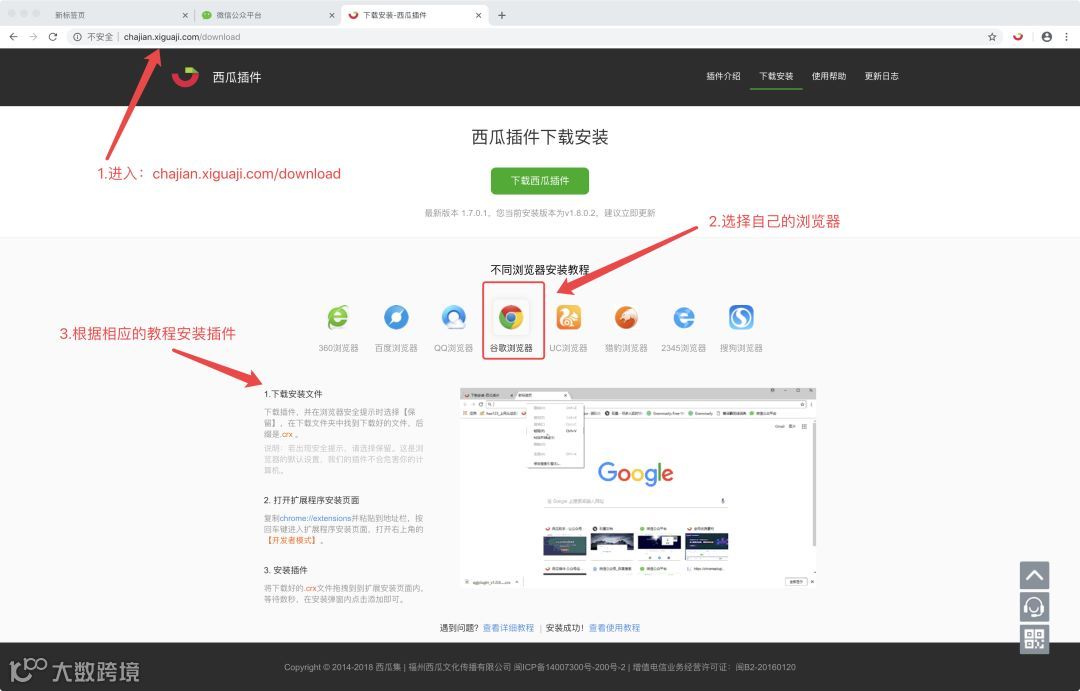1080x691 pixels.
Task: Close the 新标签页 tab
Action: point(185,15)
